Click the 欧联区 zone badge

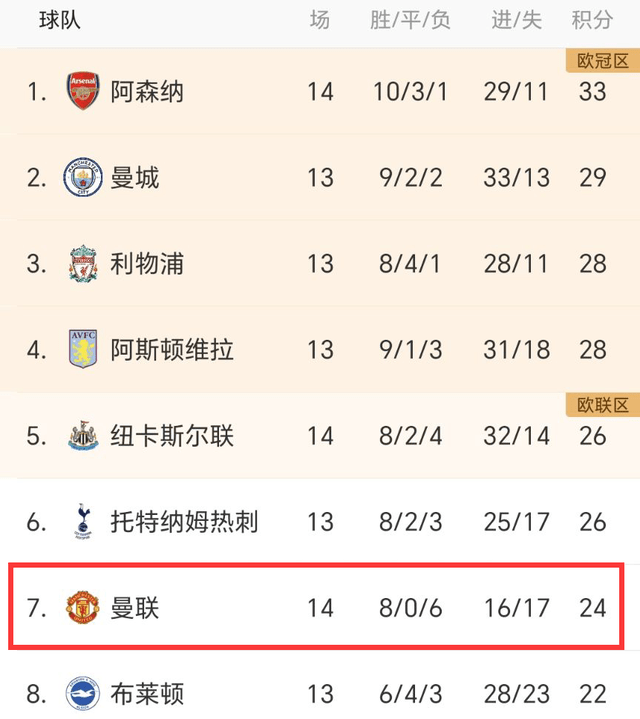603,405
